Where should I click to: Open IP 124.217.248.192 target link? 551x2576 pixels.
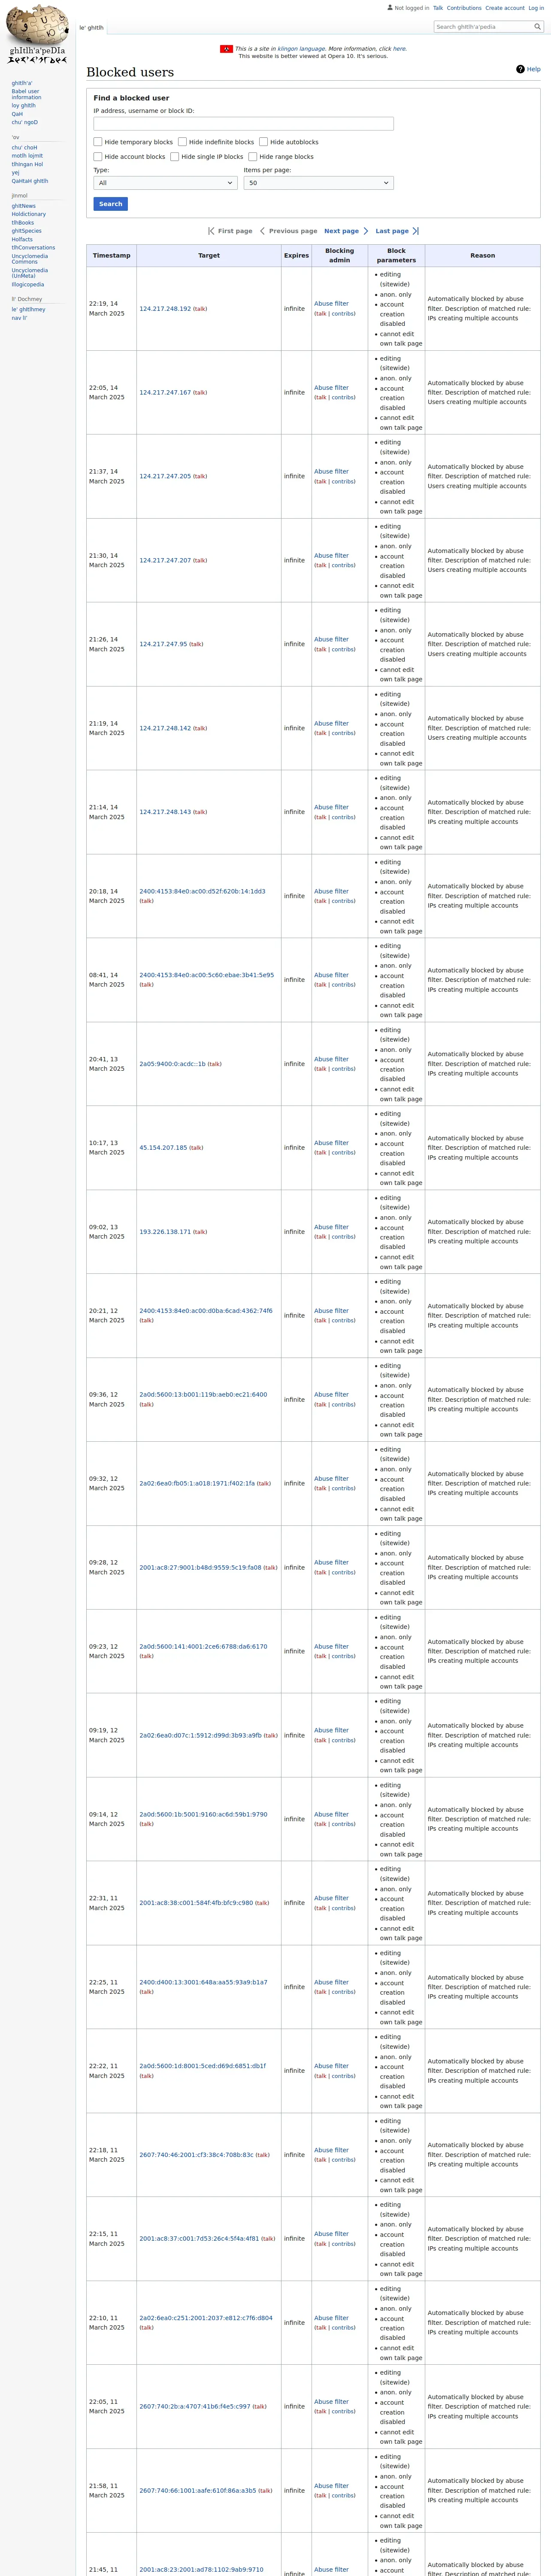[x=165, y=309]
